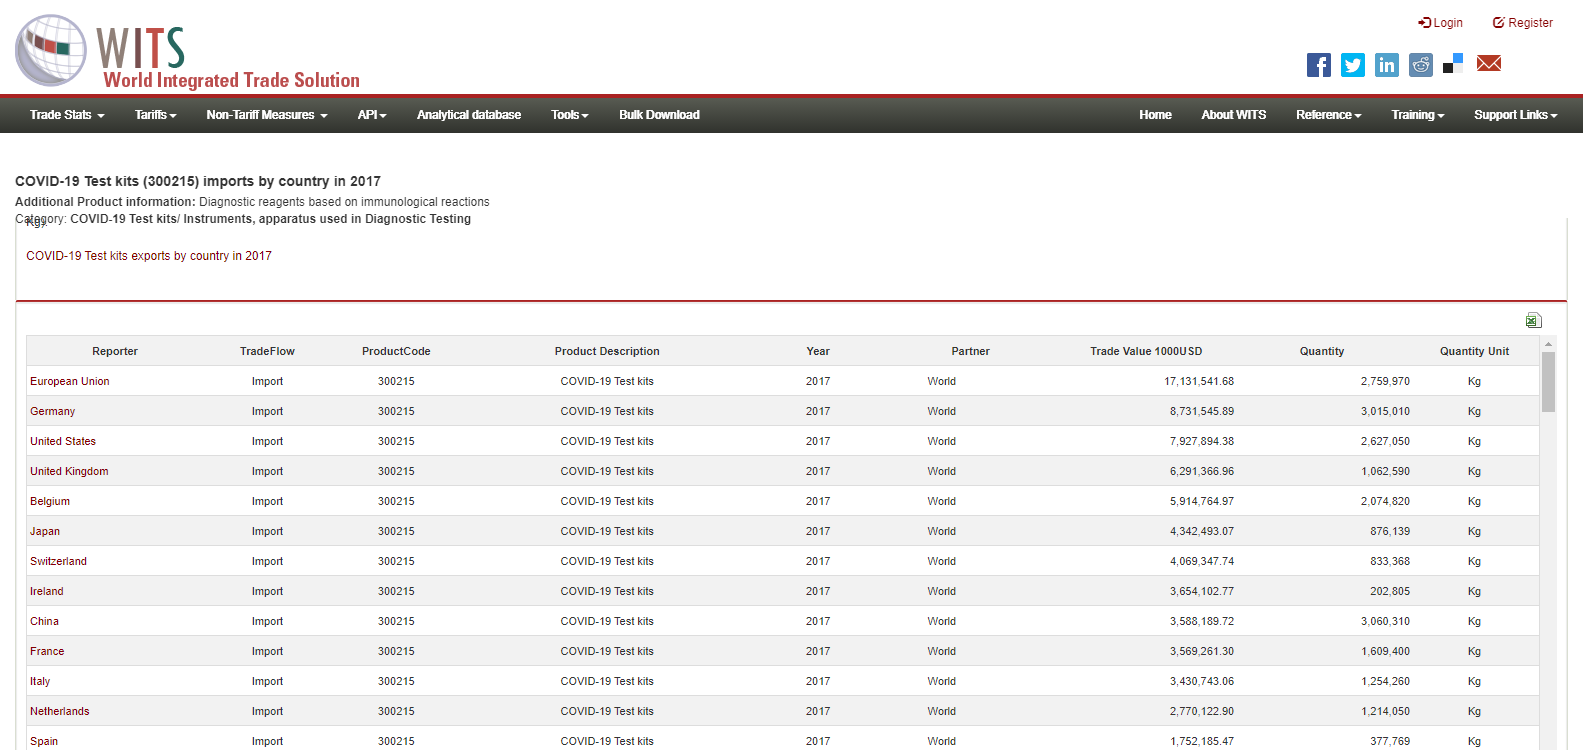Image resolution: width=1583 pixels, height=750 pixels.
Task: Select the quantity 202,805
Action: pyautogui.click(x=1390, y=591)
